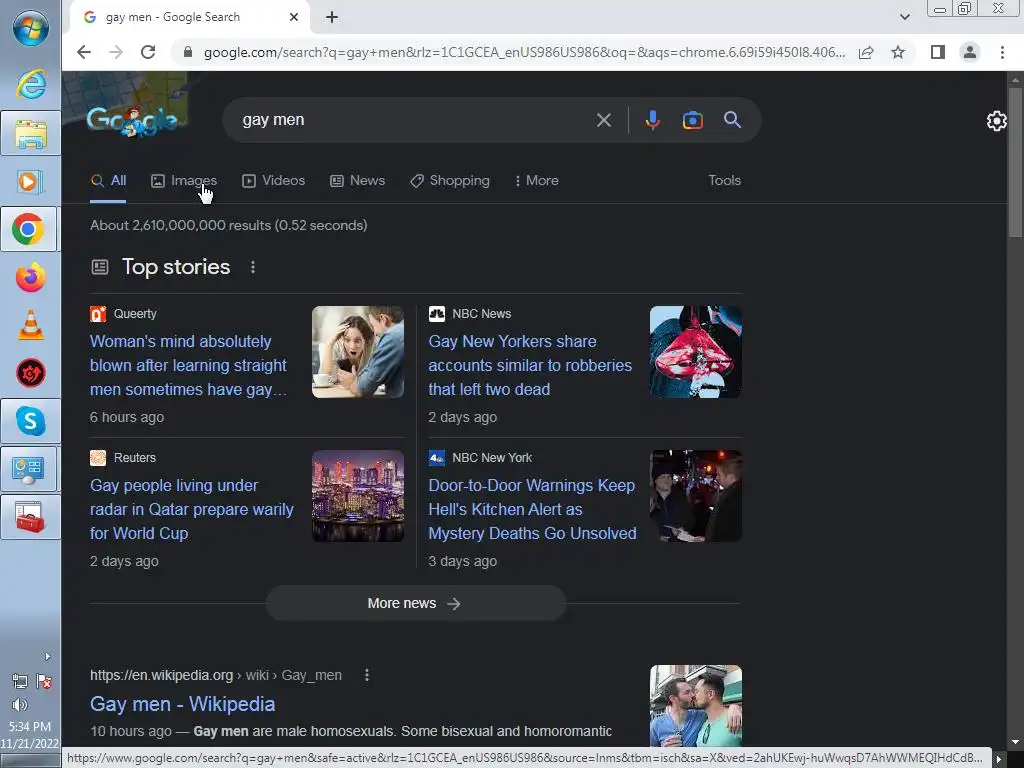Open a new browser tab
1024x768 pixels.
point(332,17)
